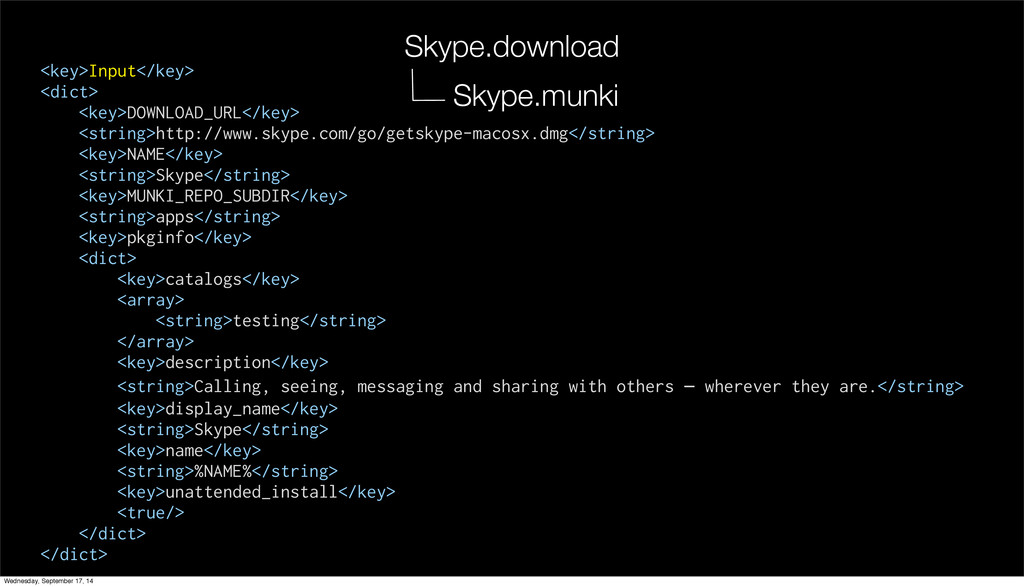Click the yellow Input key line
This screenshot has height=587, width=1024.
coord(117,71)
